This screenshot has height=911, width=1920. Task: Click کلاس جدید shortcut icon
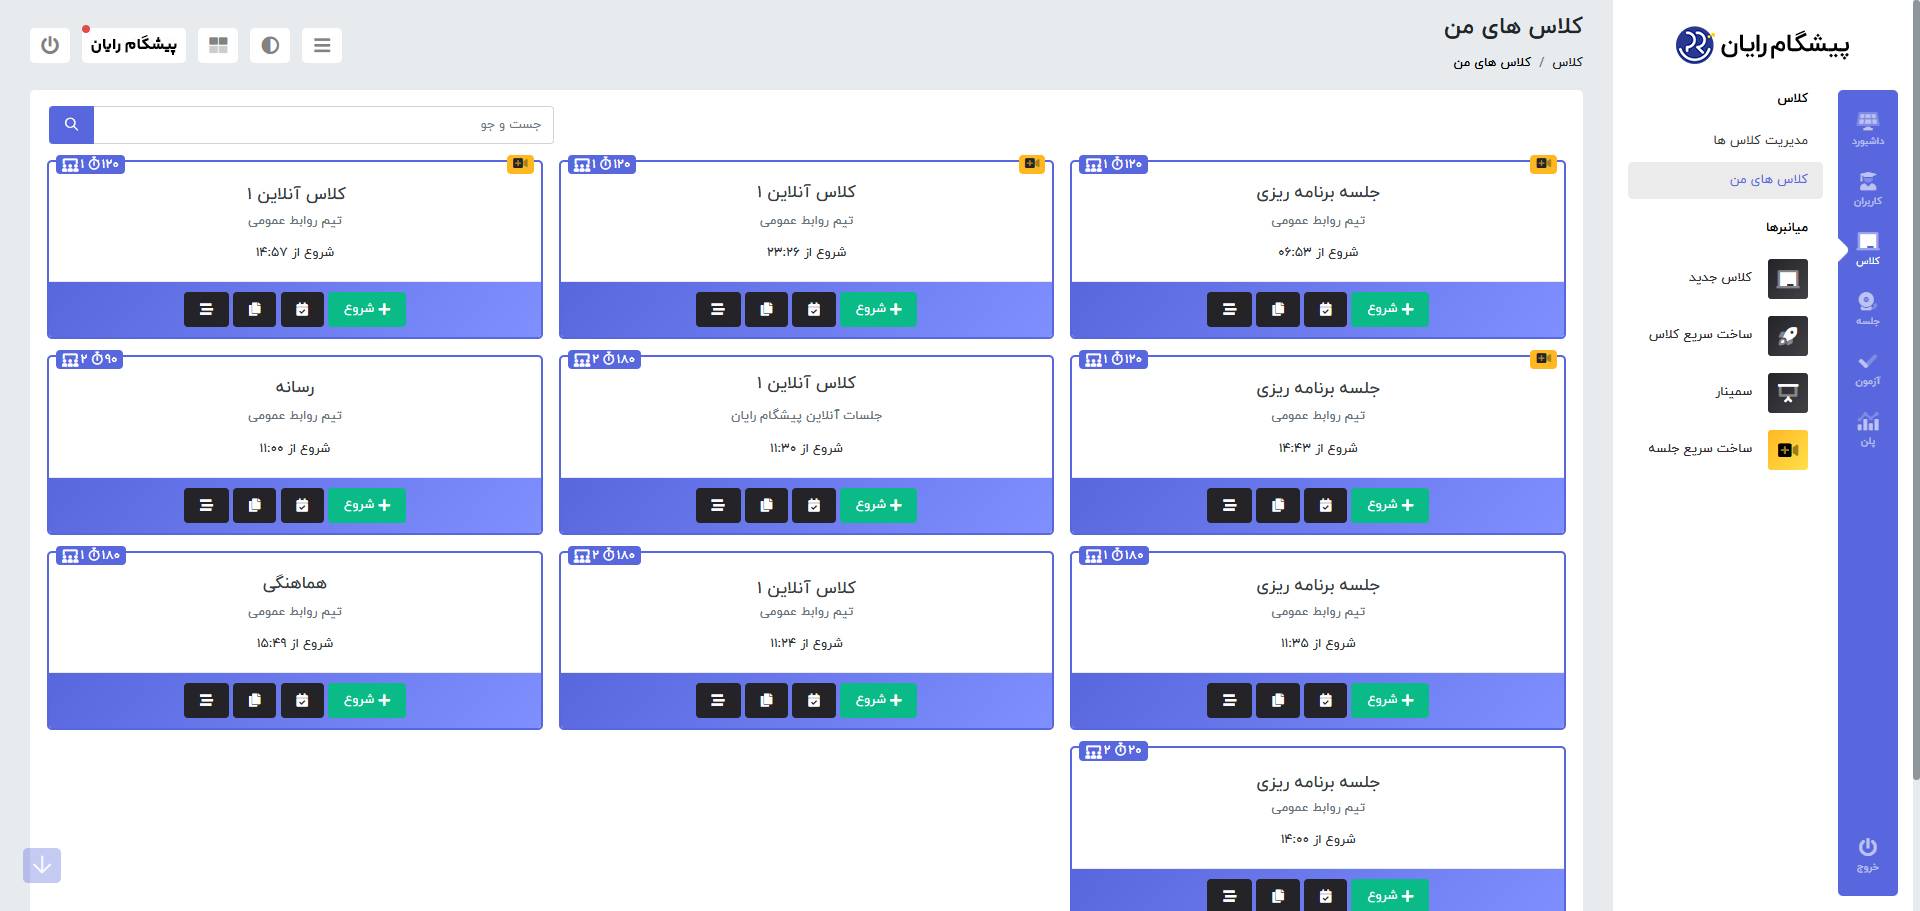1788,279
